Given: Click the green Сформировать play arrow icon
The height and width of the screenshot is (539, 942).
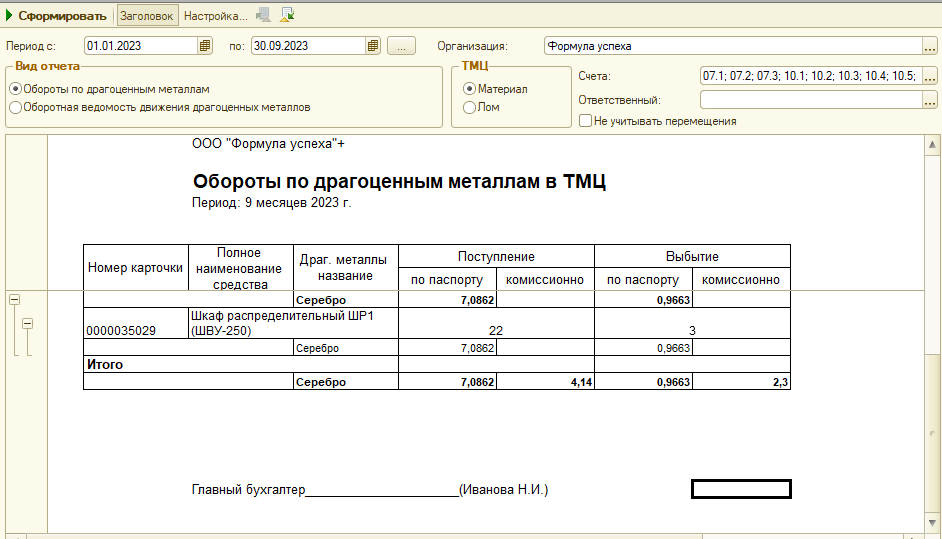Looking at the screenshot, I should tap(10, 15).
